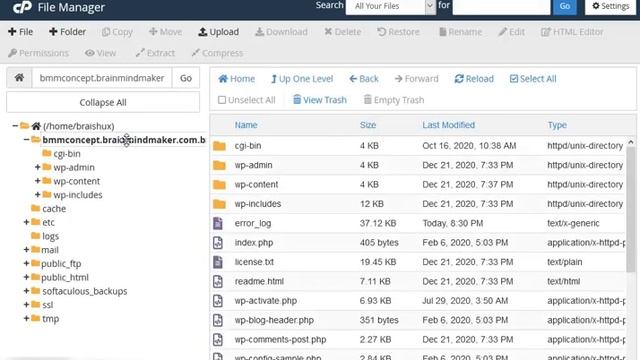Viewport: 640px width, 360px height.
Task: Expand the tmp tree folder
Action: (x=26, y=318)
